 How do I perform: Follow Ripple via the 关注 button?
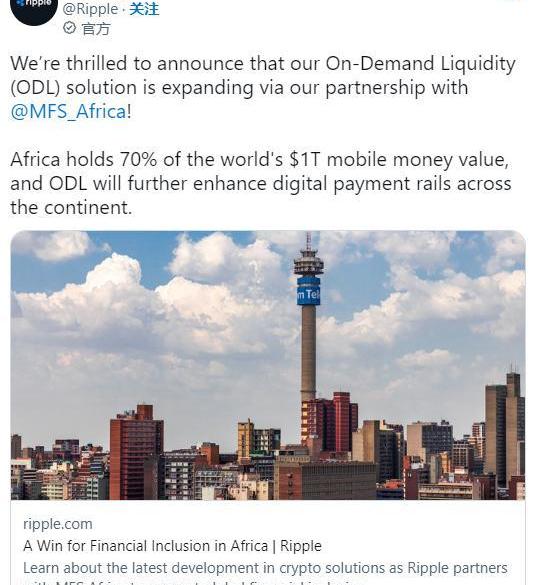coord(144,9)
